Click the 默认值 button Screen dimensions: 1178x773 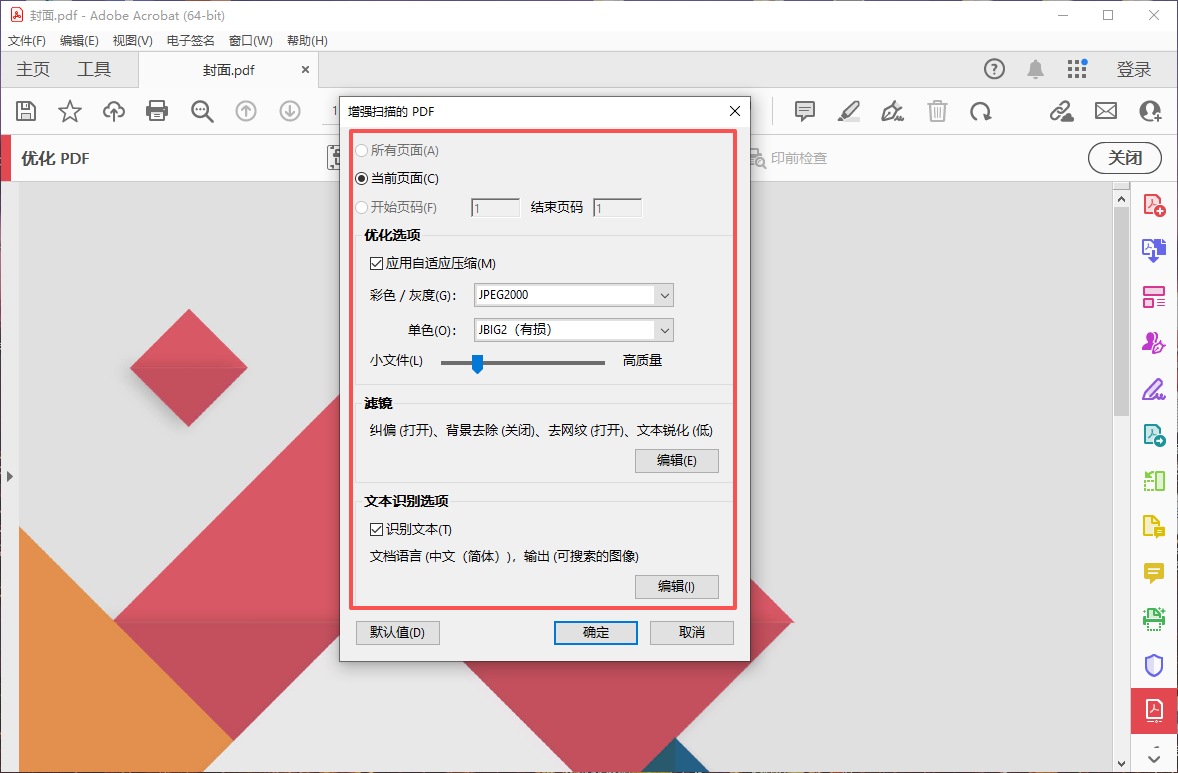point(397,633)
